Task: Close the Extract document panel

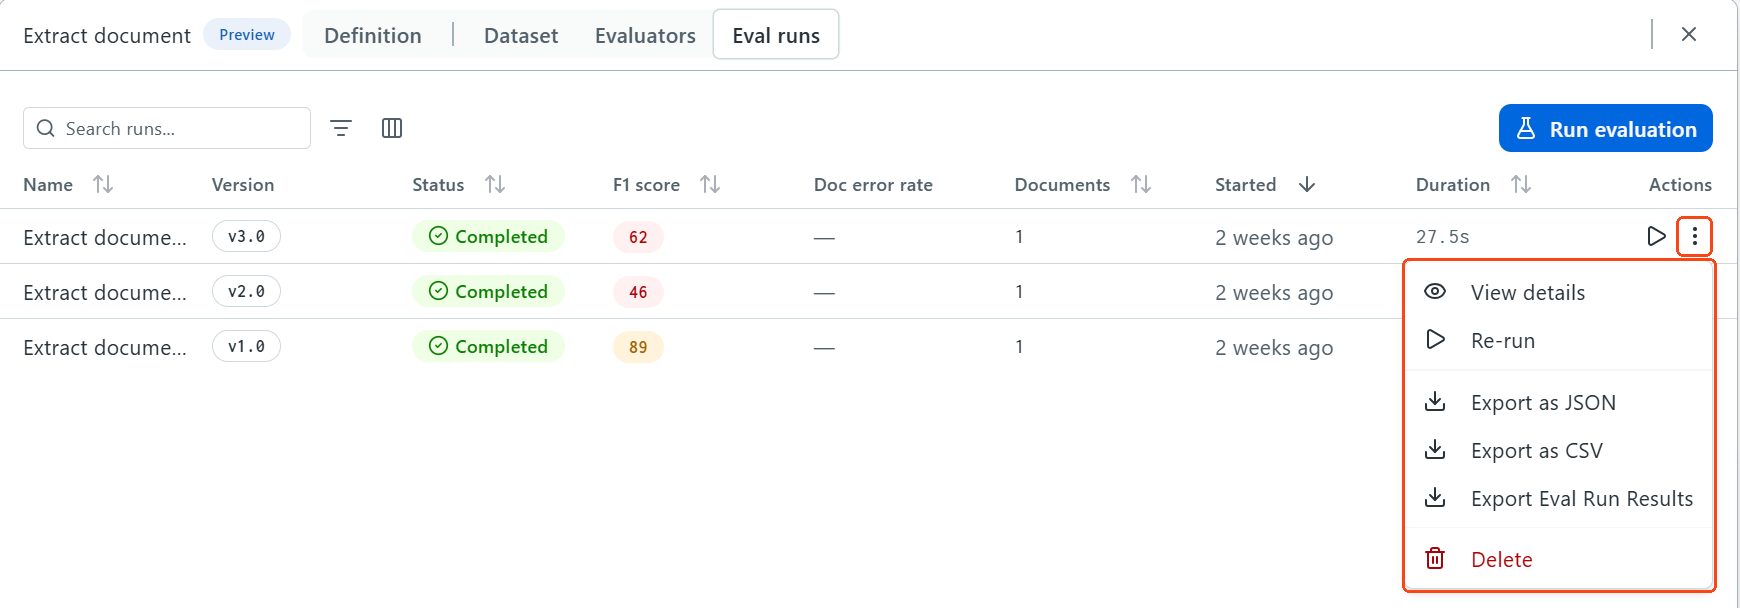Action: coord(1689,34)
